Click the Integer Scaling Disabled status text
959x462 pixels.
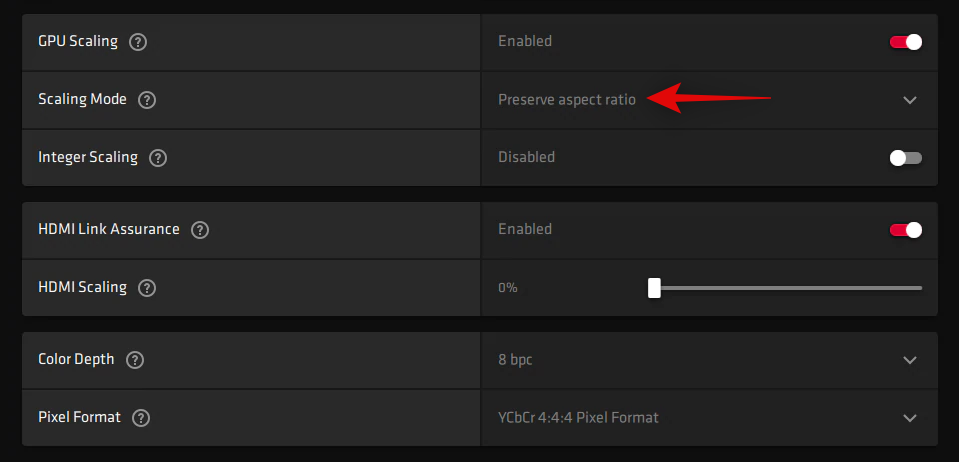526,158
